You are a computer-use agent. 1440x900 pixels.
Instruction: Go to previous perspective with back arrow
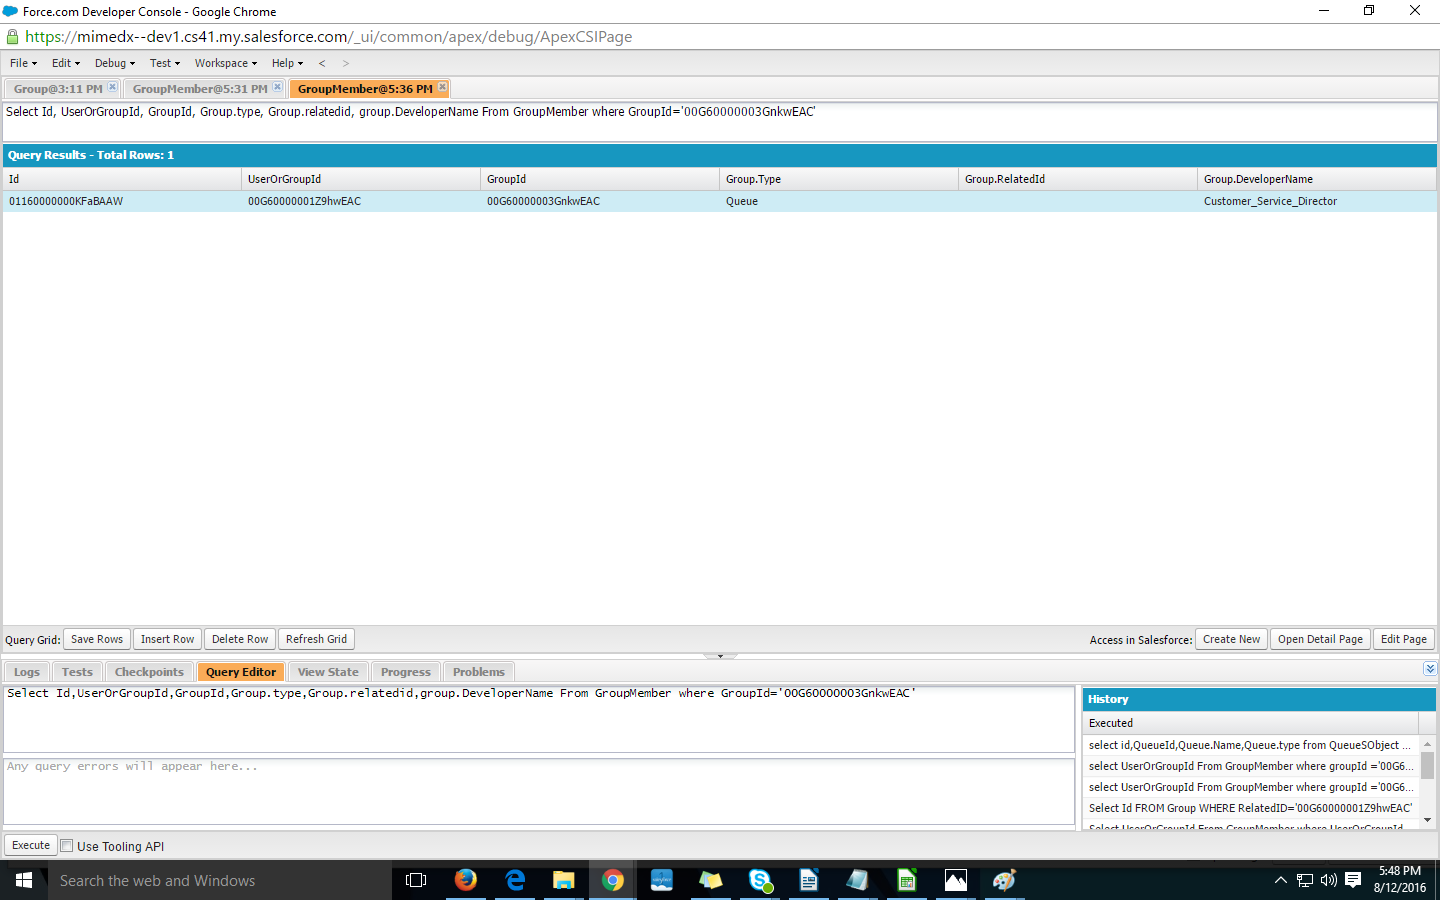(x=322, y=63)
